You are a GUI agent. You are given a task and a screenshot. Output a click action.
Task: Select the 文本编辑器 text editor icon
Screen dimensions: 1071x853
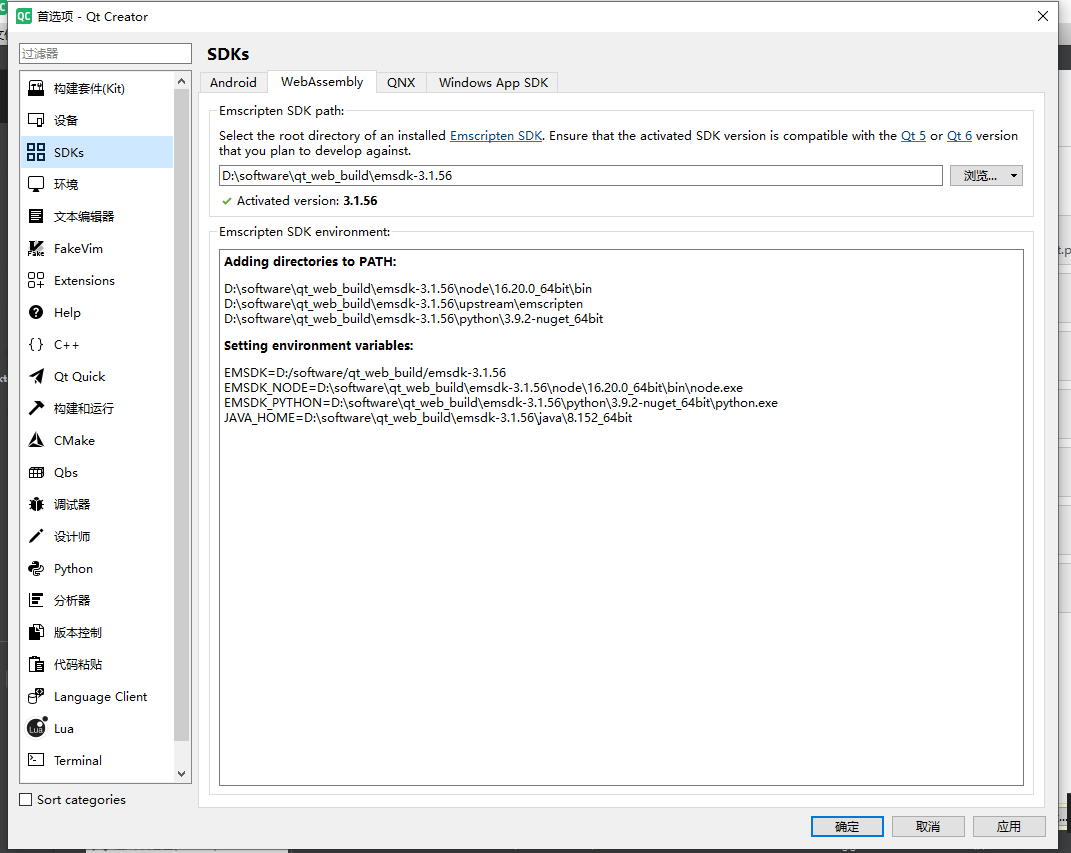pos(36,216)
